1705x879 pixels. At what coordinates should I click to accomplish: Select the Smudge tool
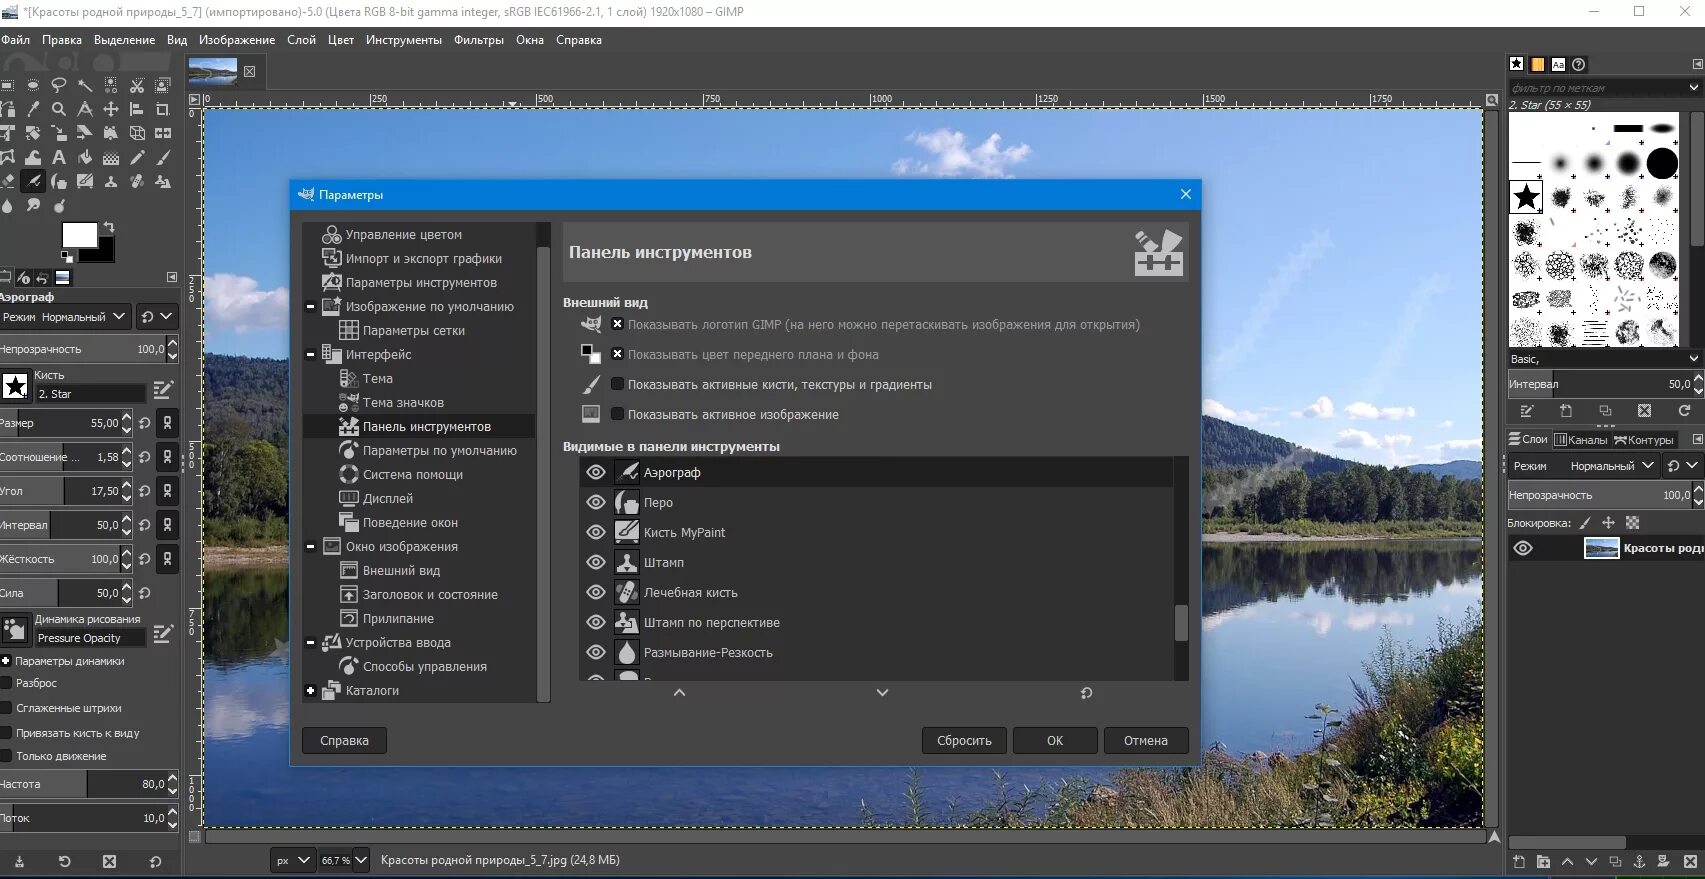point(33,206)
